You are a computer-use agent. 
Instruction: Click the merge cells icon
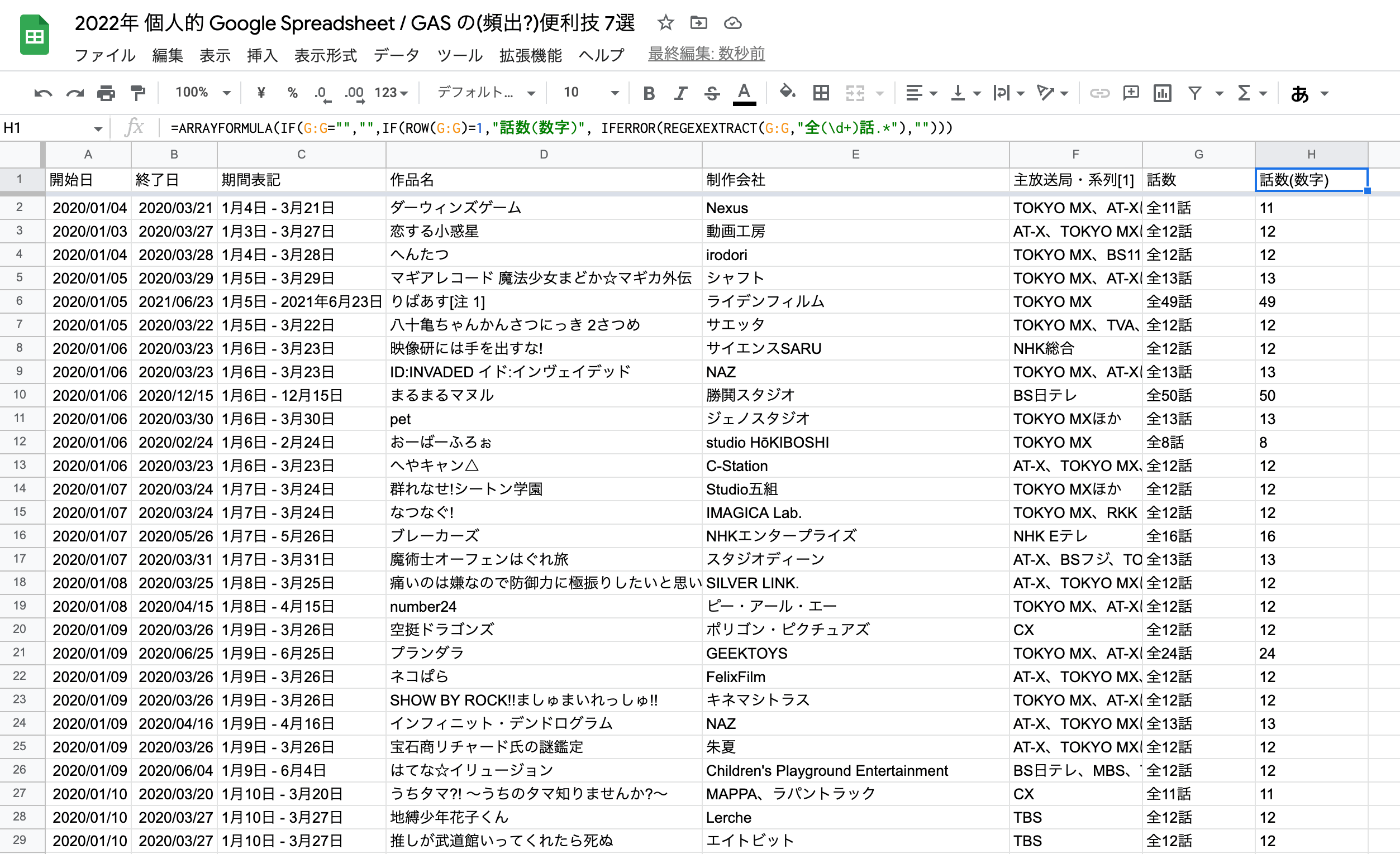coord(854,93)
